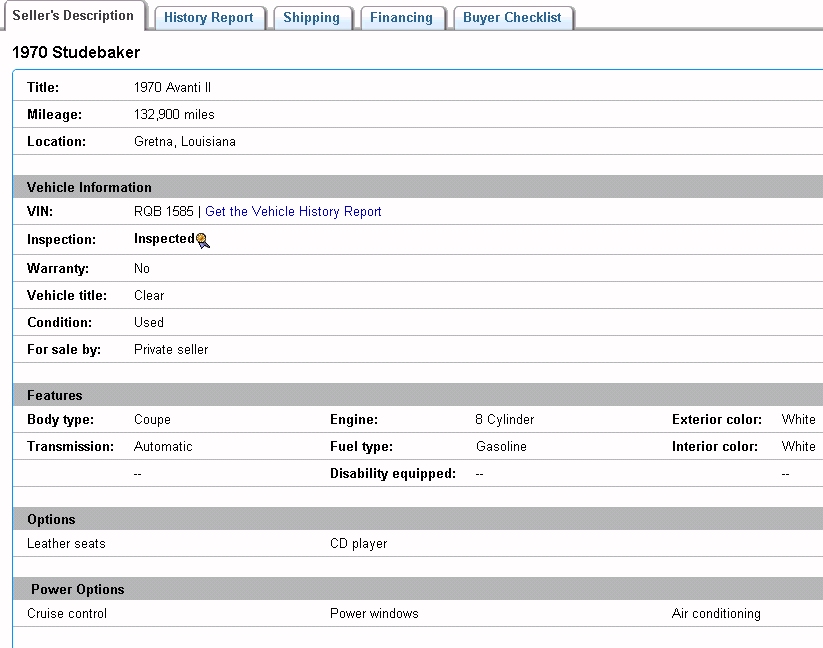
Task: Click the bold Inspected status text
Action: [164, 239]
